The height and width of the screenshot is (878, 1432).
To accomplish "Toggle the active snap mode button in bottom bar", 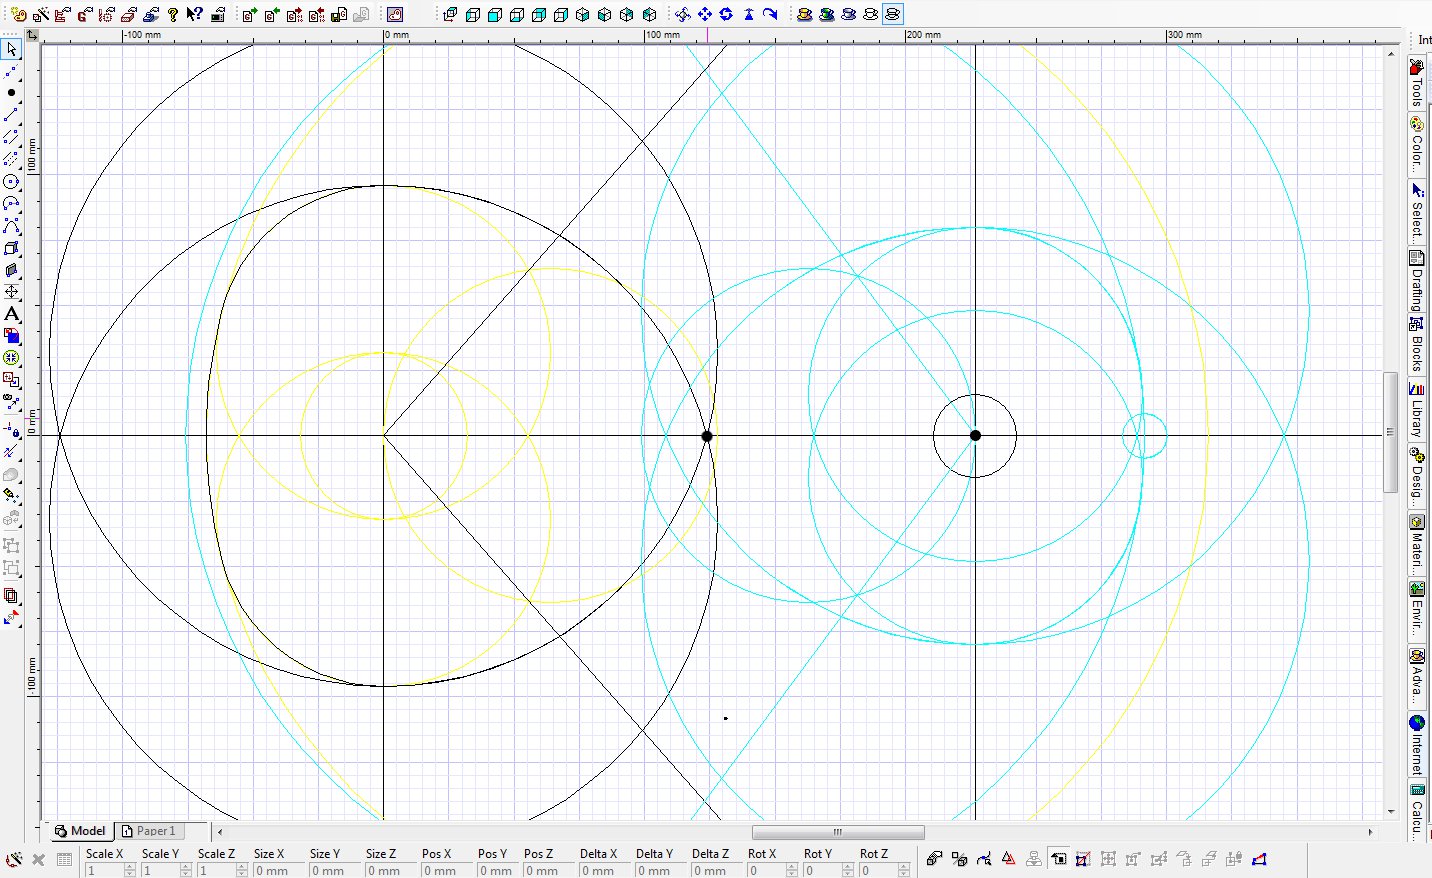I will pyautogui.click(x=1059, y=859).
